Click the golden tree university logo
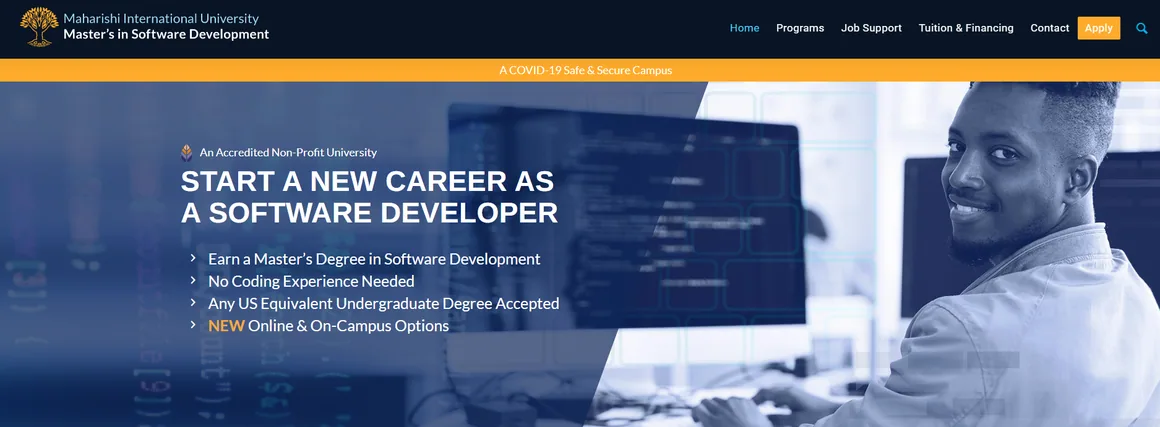This screenshot has width=1160, height=427. click(39, 27)
